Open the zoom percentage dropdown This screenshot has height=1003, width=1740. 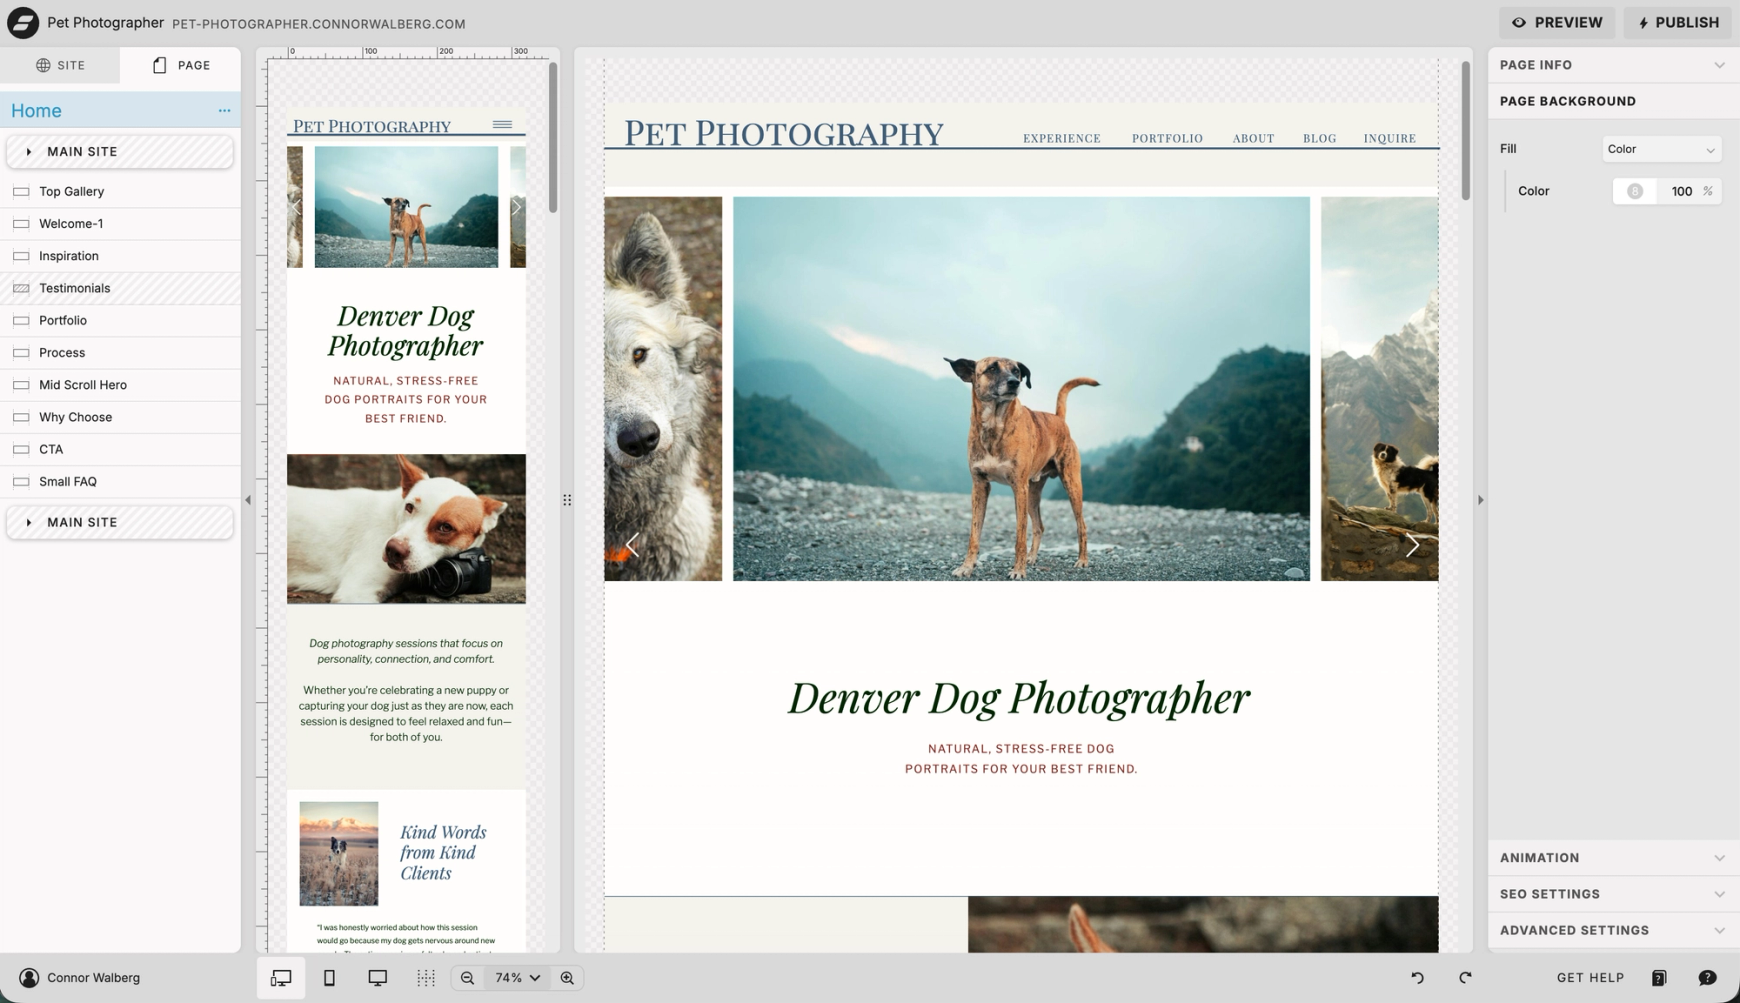(x=517, y=978)
